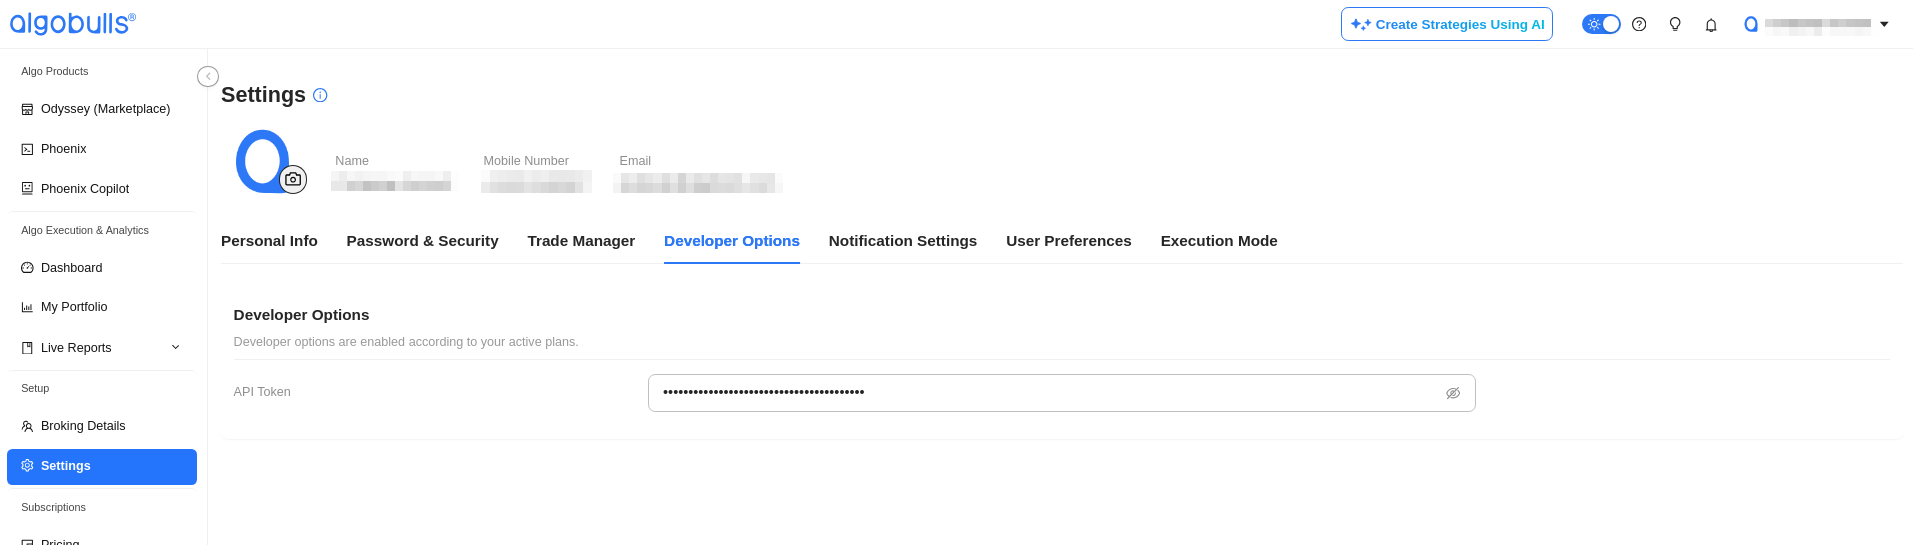1913x545 pixels.
Task: Reveal the API token with eye icon
Action: [1453, 393]
